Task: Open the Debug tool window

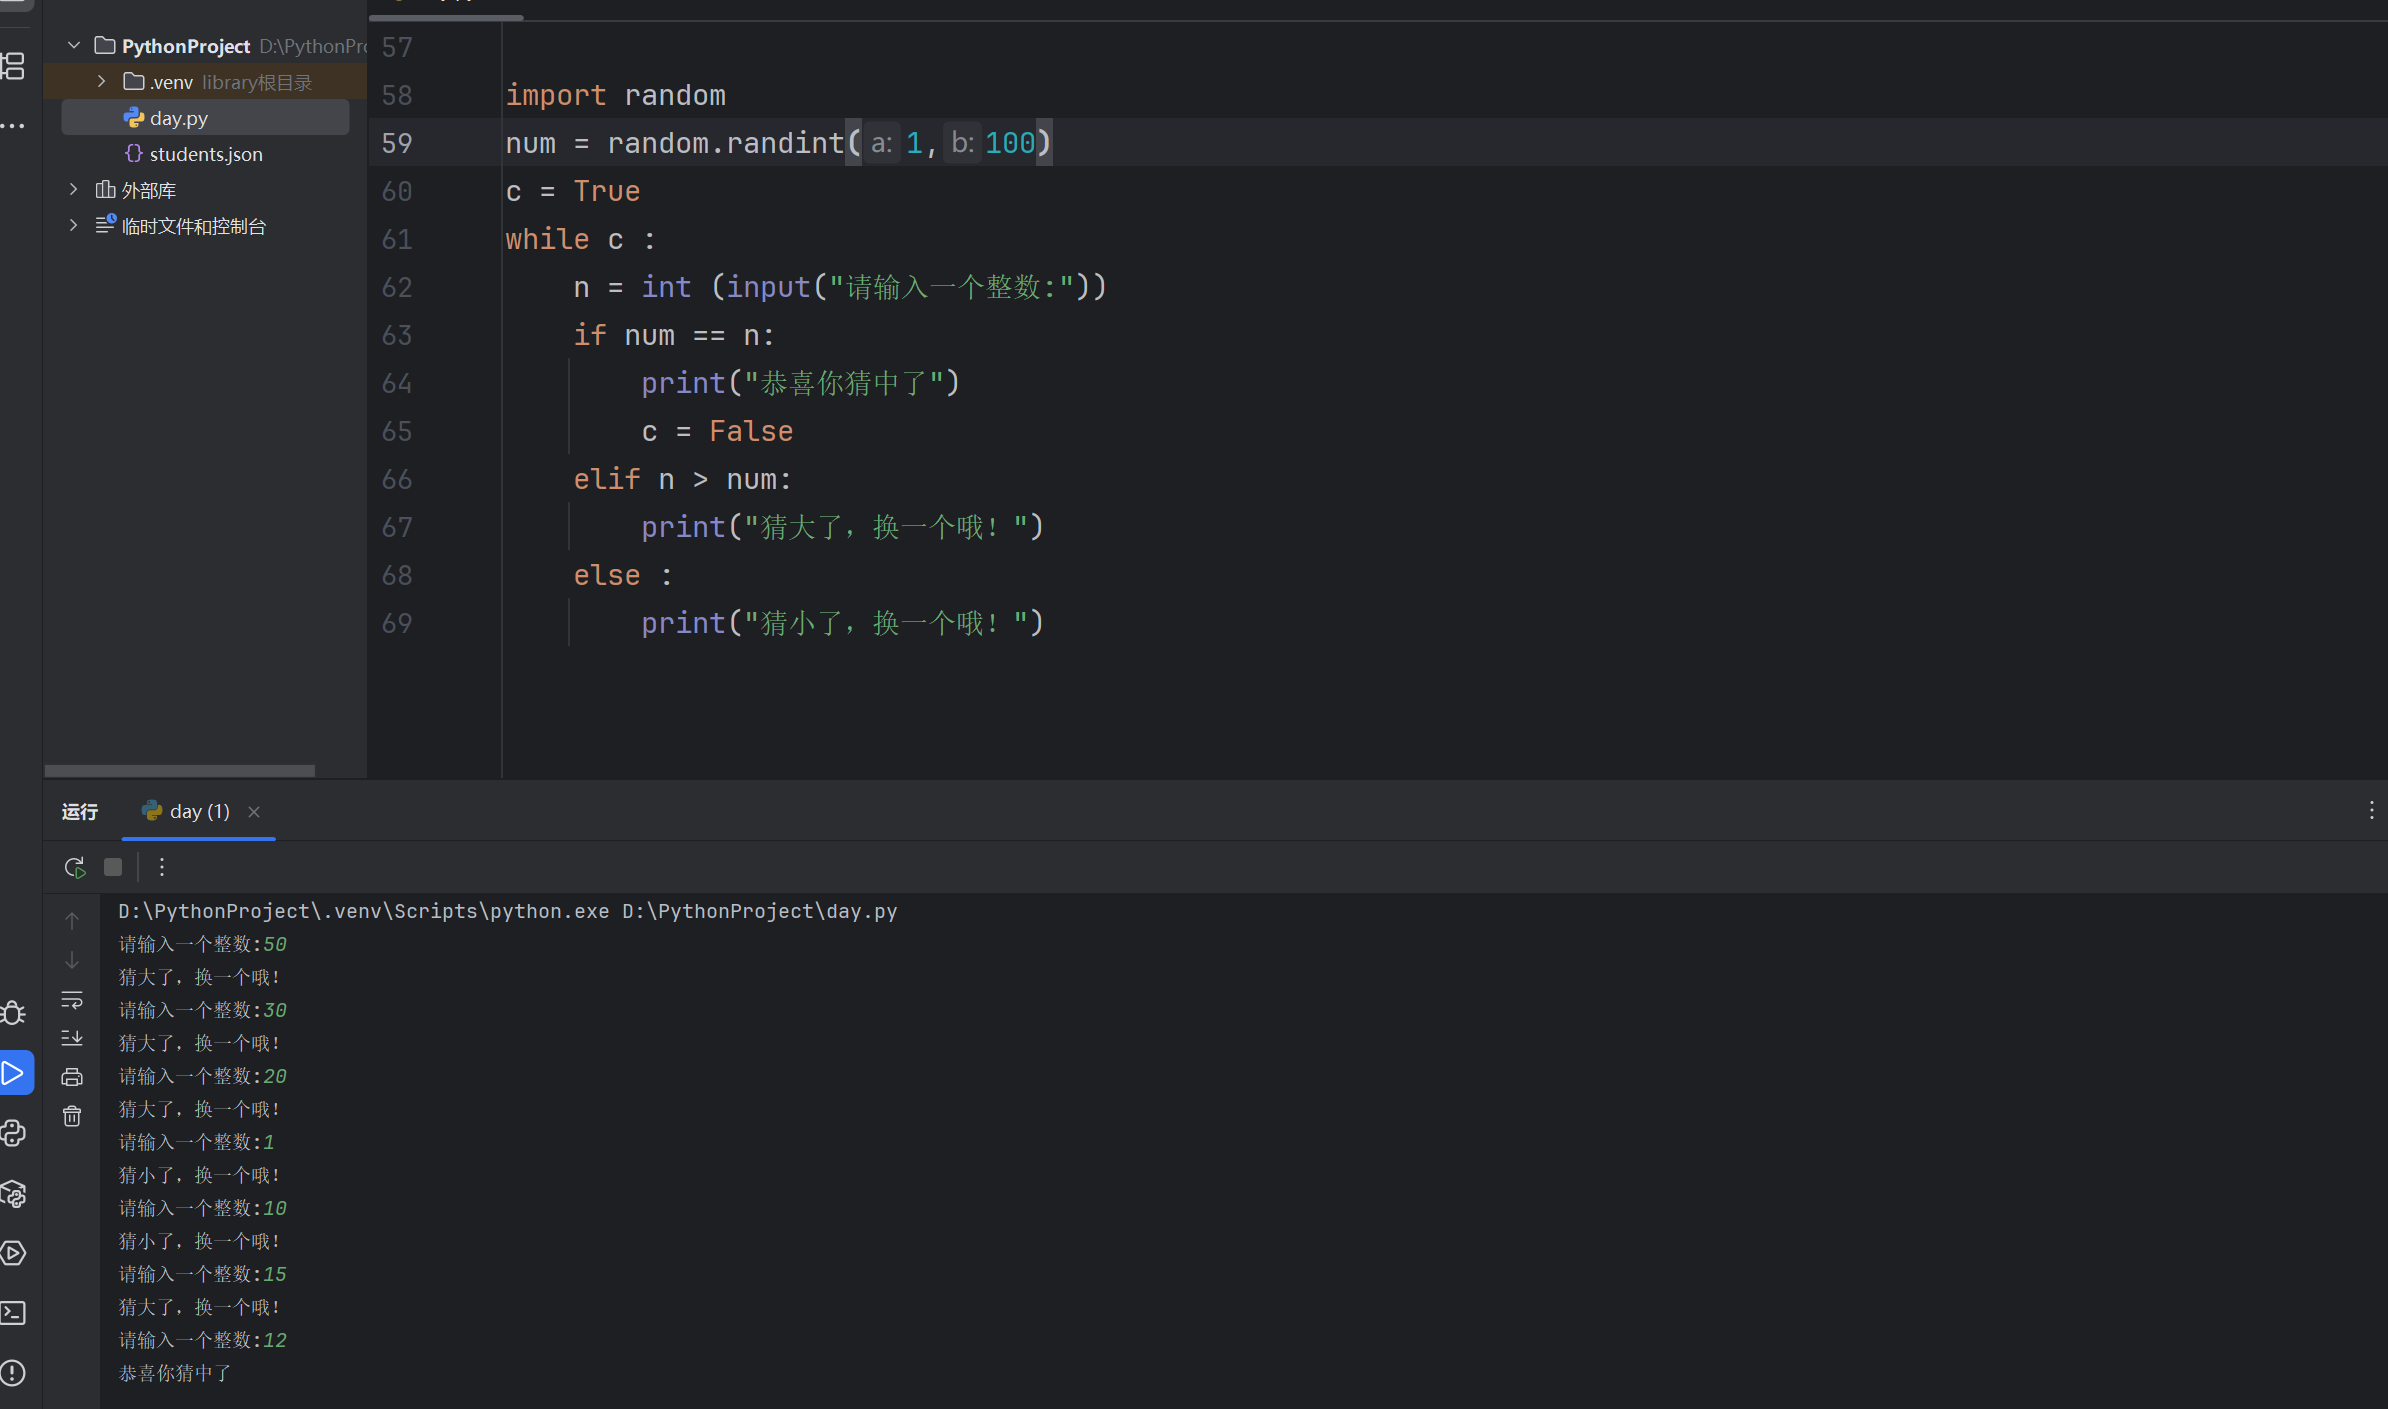Action: (14, 1013)
